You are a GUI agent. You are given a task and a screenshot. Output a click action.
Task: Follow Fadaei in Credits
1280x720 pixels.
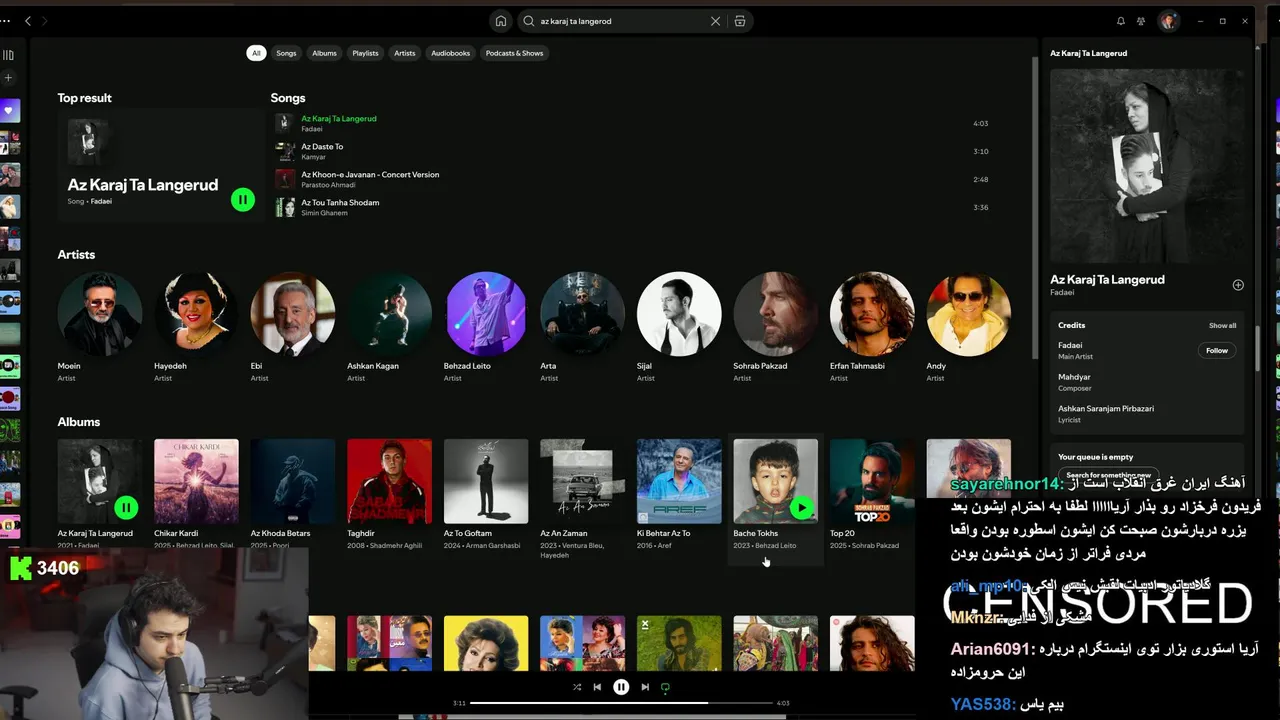click(x=1217, y=351)
